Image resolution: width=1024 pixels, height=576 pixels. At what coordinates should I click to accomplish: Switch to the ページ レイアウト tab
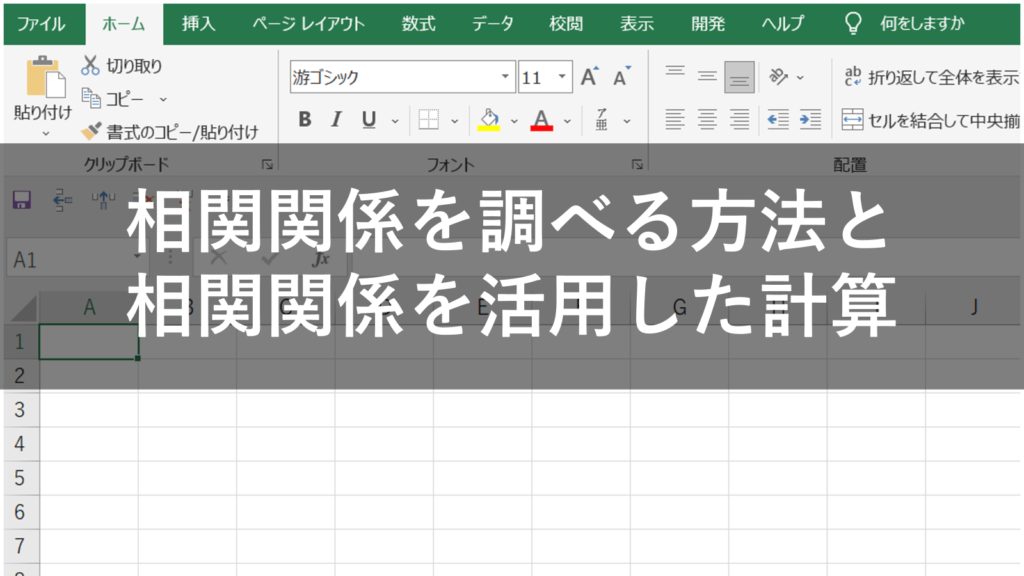(x=308, y=24)
